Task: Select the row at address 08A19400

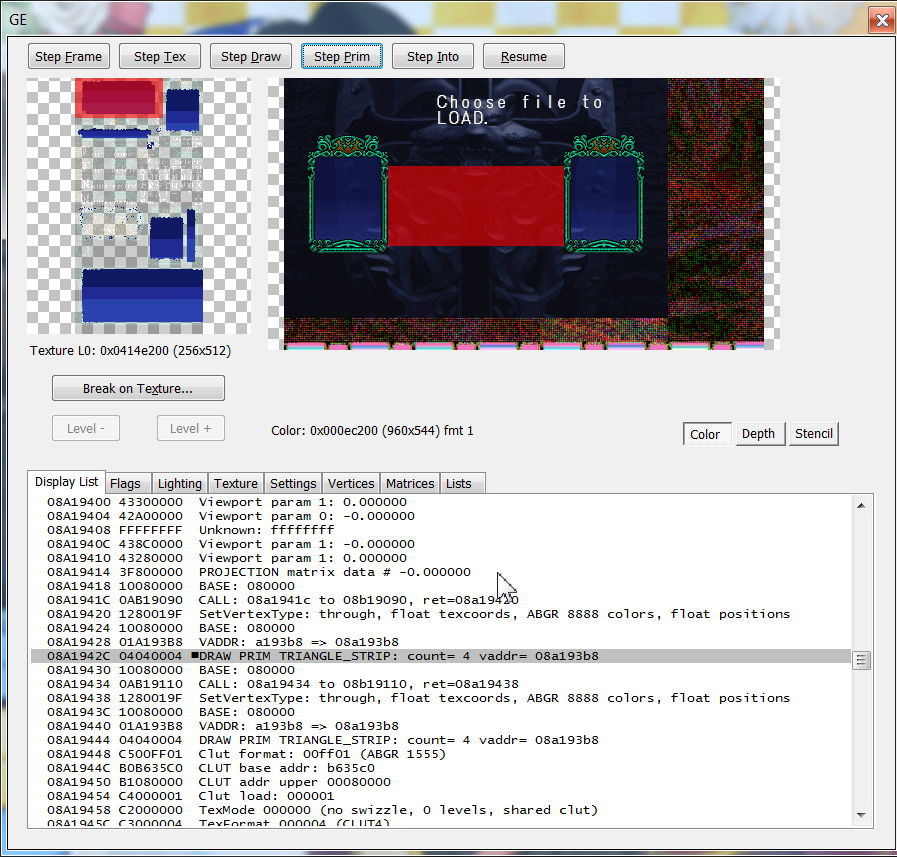Action: [x=440, y=502]
